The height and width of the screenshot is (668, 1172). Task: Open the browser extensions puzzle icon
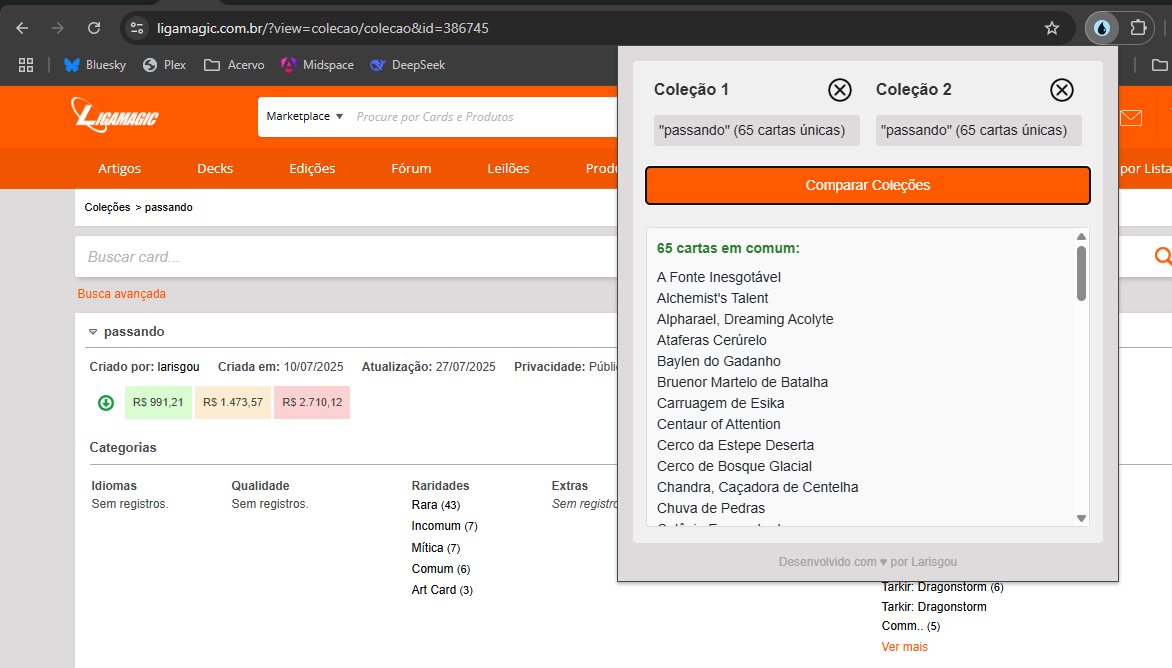(1138, 28)
